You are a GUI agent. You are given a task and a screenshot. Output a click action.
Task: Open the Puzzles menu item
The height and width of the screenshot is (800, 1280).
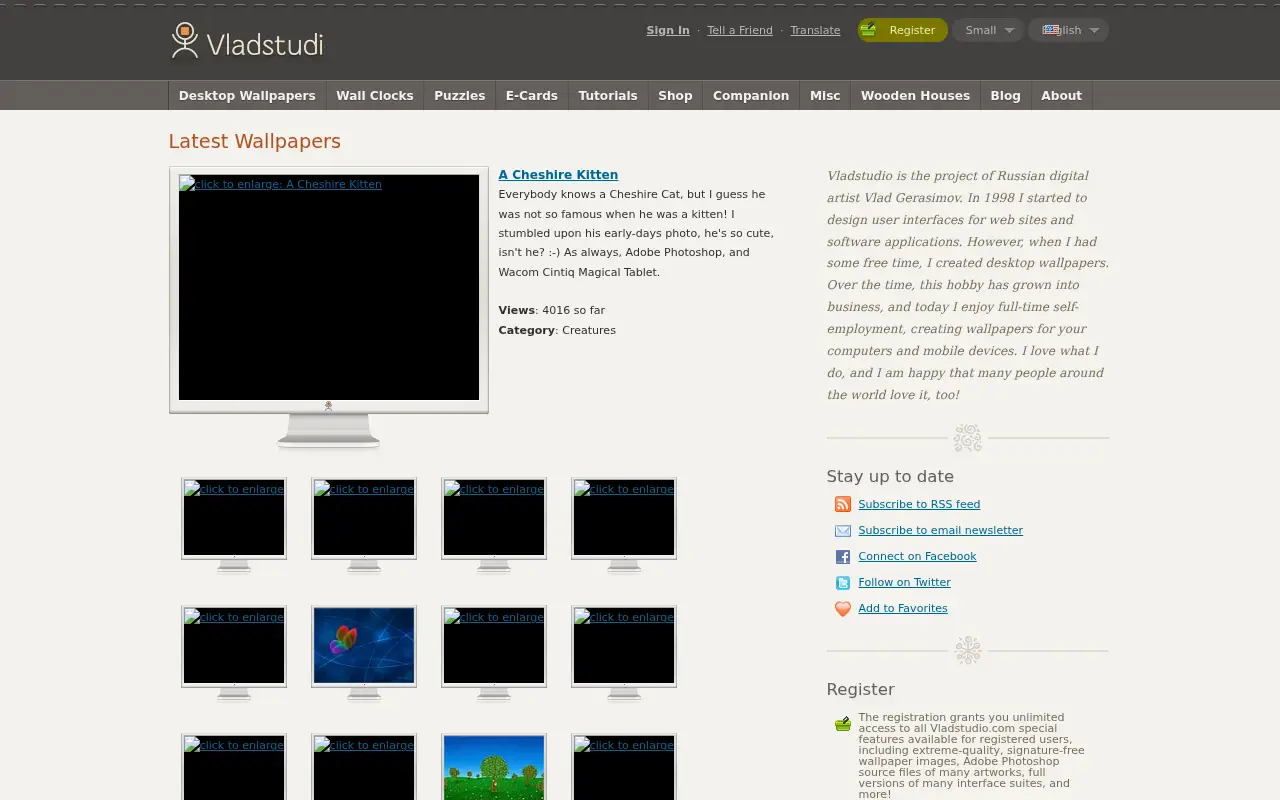(460, 96)
